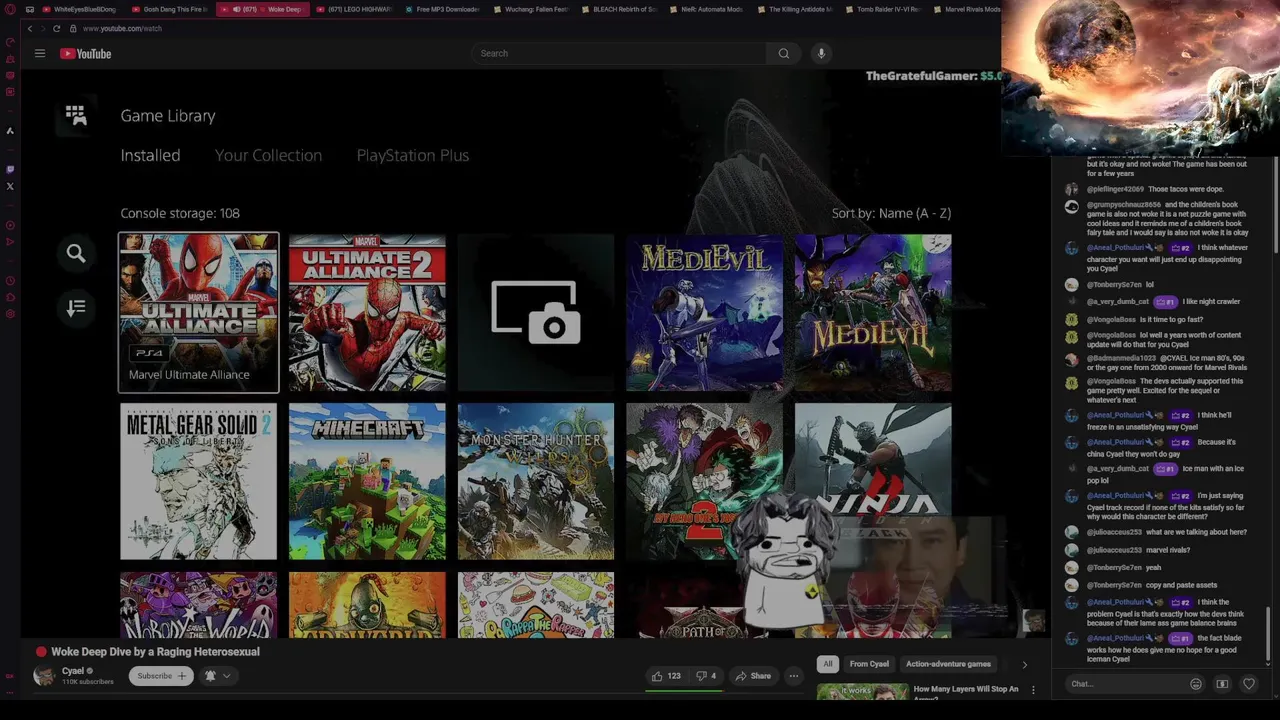Open Cyael channel avatar
Viewport: 1280px width, 720px height.
(x=44, y=676)
